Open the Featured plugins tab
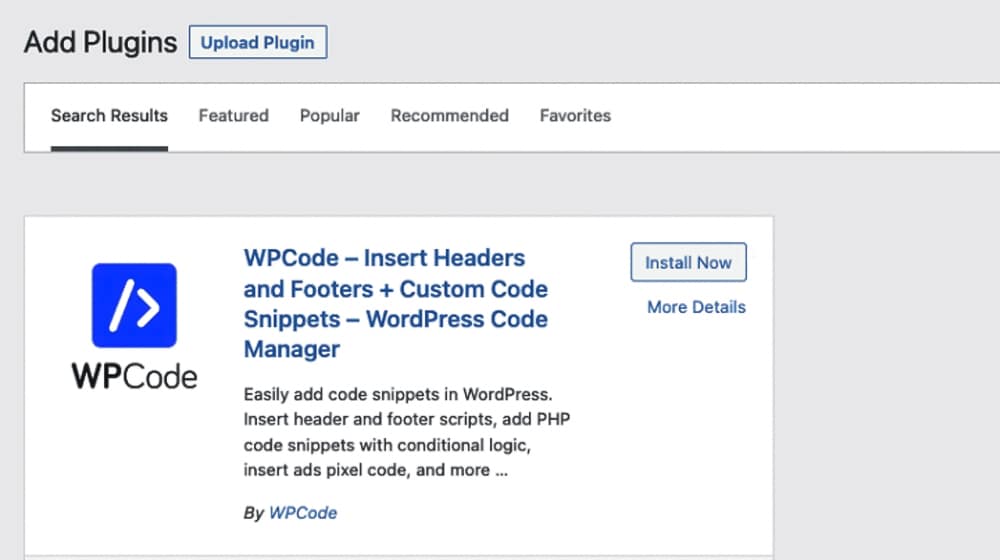 click(x=233, y=116)
